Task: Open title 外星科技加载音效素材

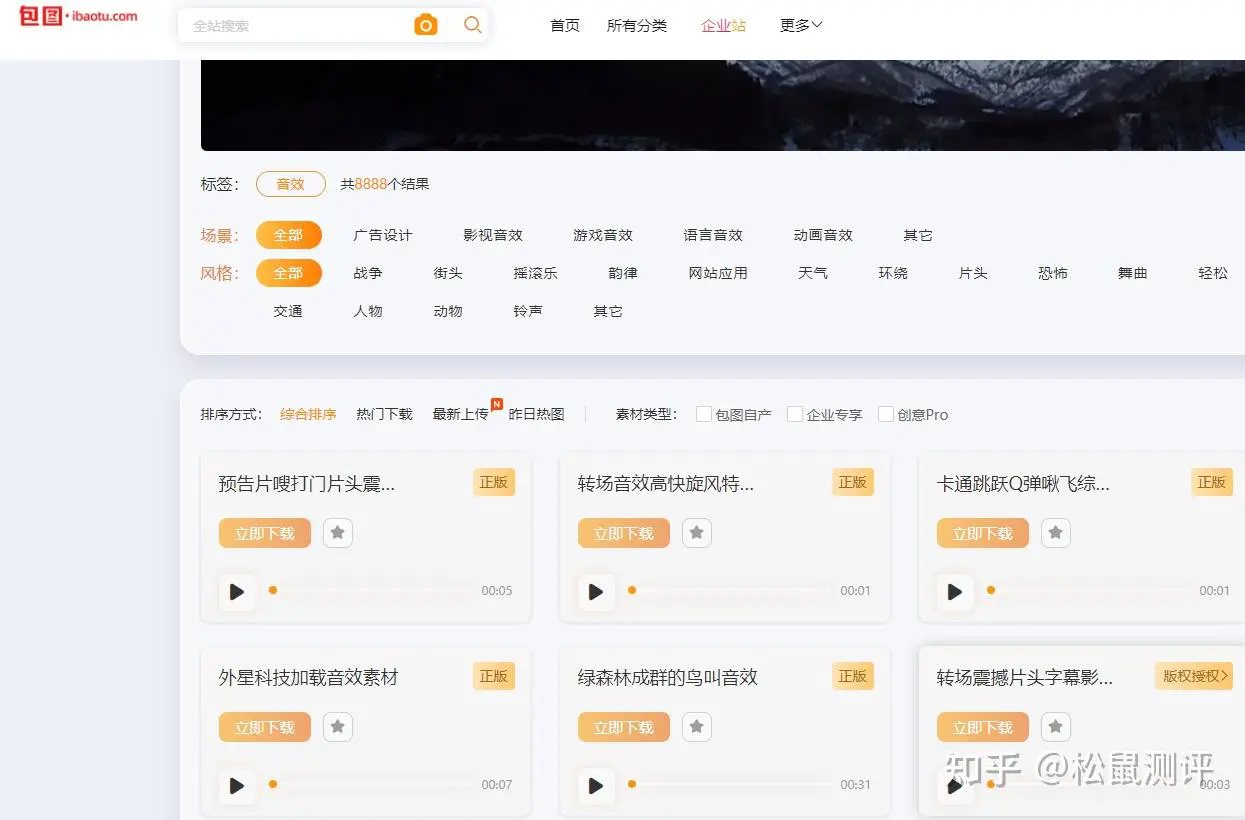Action: [x=308, y=677]
